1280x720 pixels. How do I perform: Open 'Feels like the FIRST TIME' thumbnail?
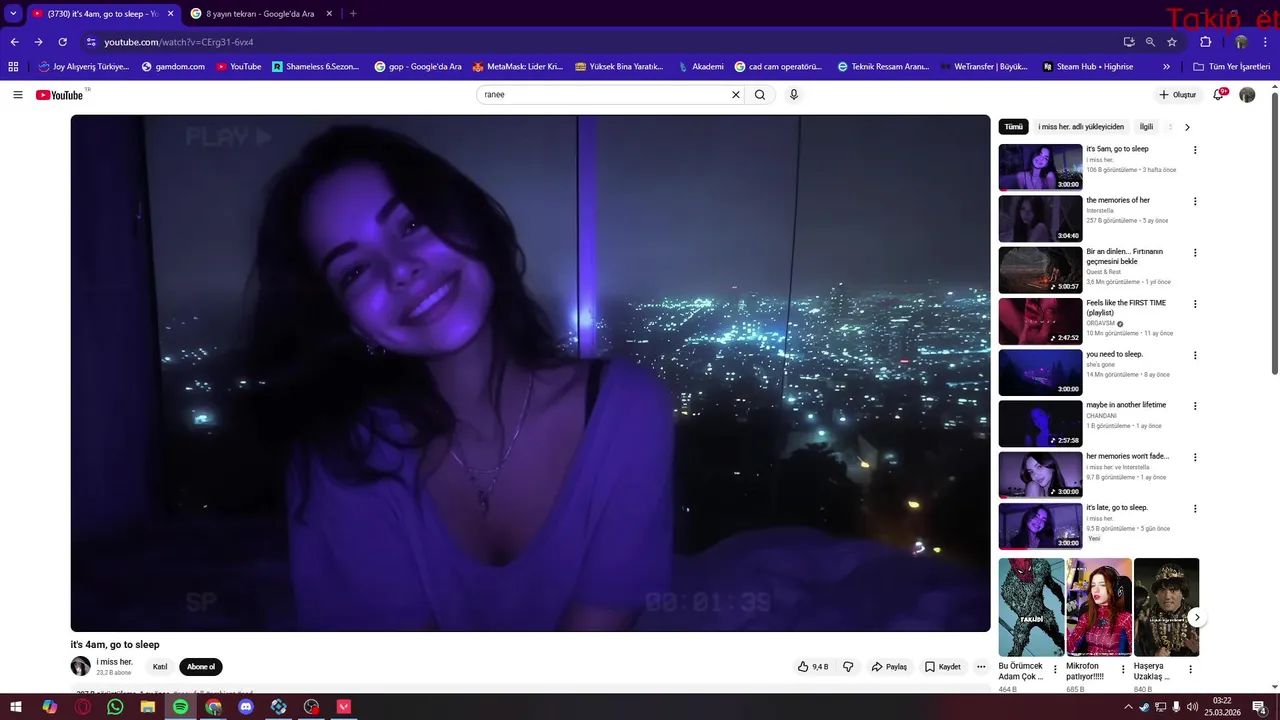click(x=1040, y=321)
